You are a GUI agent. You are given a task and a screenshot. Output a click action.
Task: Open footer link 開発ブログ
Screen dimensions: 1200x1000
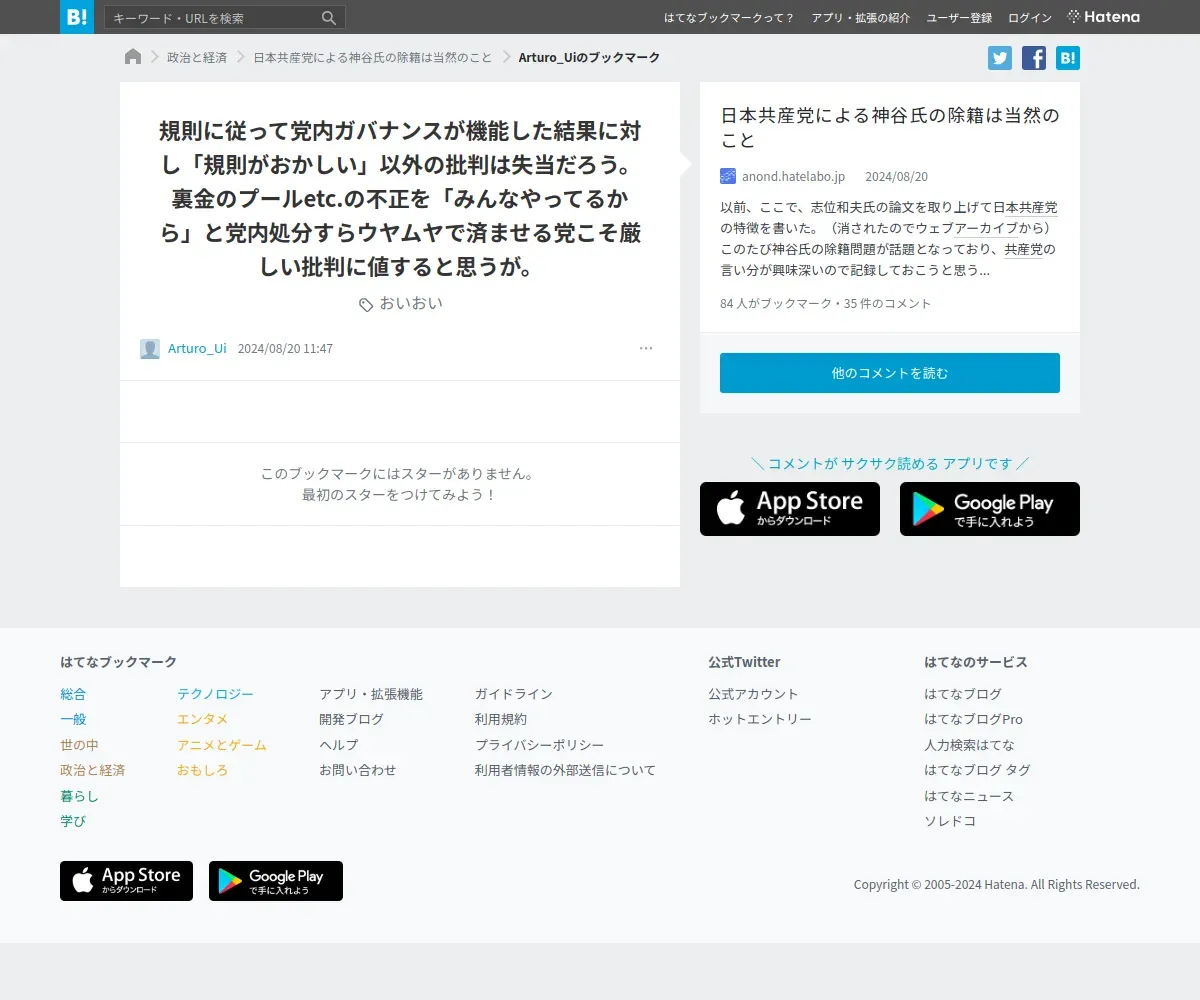click(x=351, y=719)
